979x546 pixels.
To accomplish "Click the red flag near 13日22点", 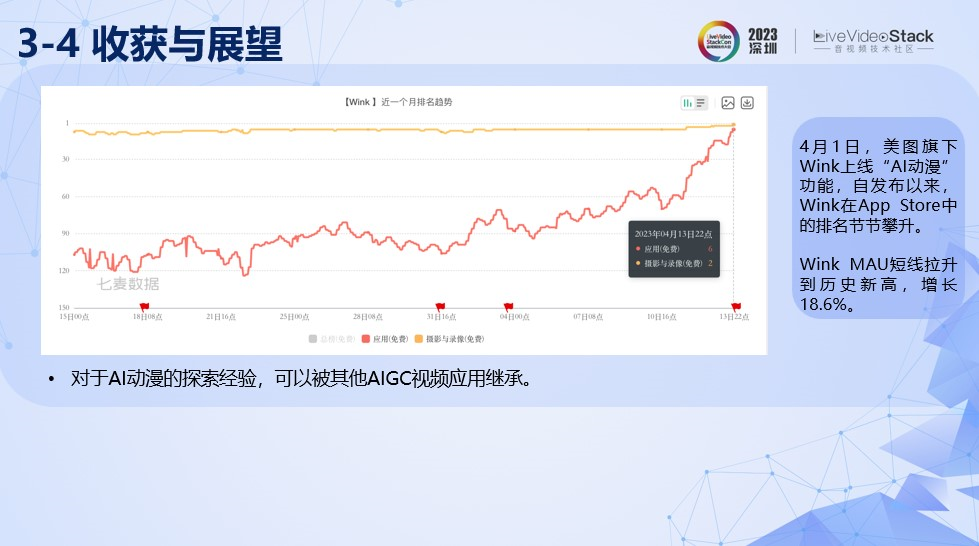I will 736,307.
